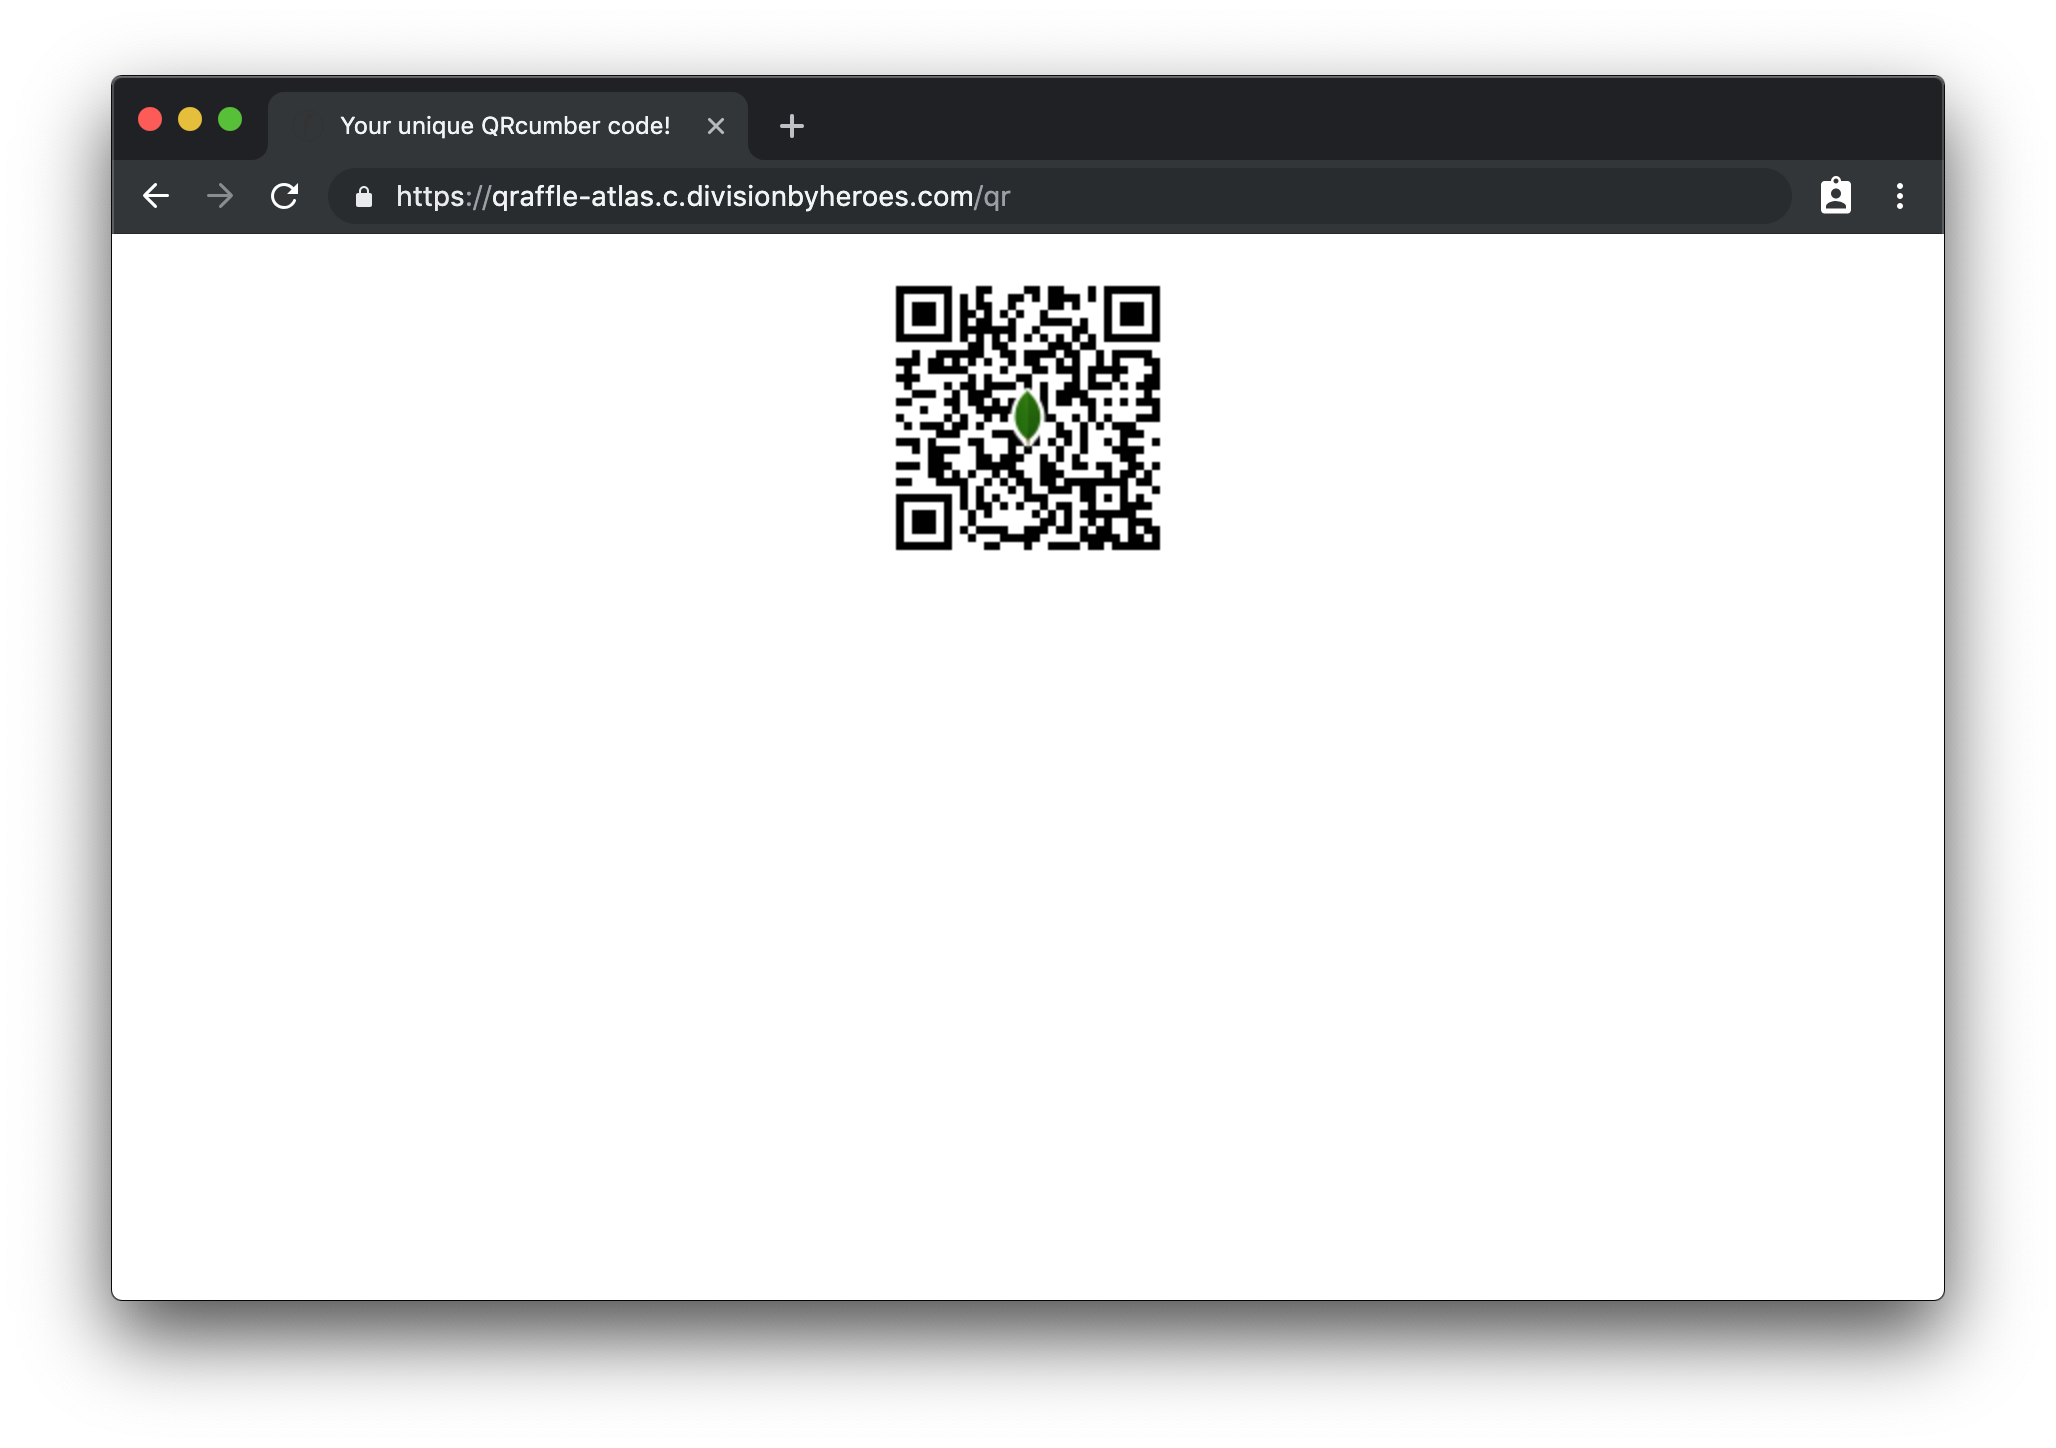Click the small alignment square in QR code

coord(1108,497)
